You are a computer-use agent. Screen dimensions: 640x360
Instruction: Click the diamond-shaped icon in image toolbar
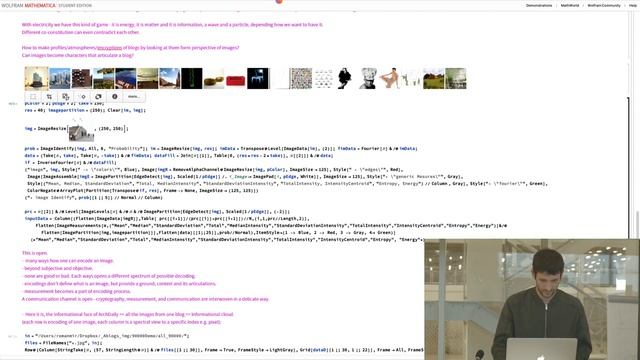coord(83,97)
